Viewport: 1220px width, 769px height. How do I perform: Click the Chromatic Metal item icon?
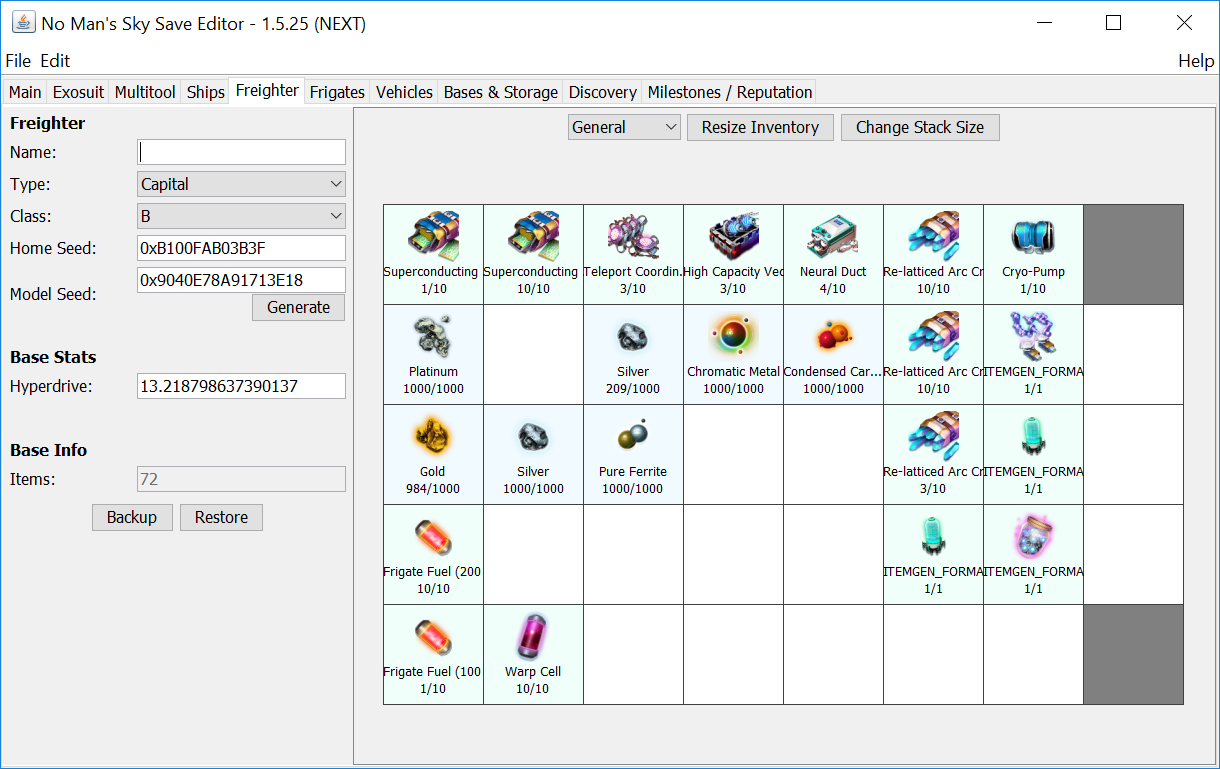[x=733, y=336]
